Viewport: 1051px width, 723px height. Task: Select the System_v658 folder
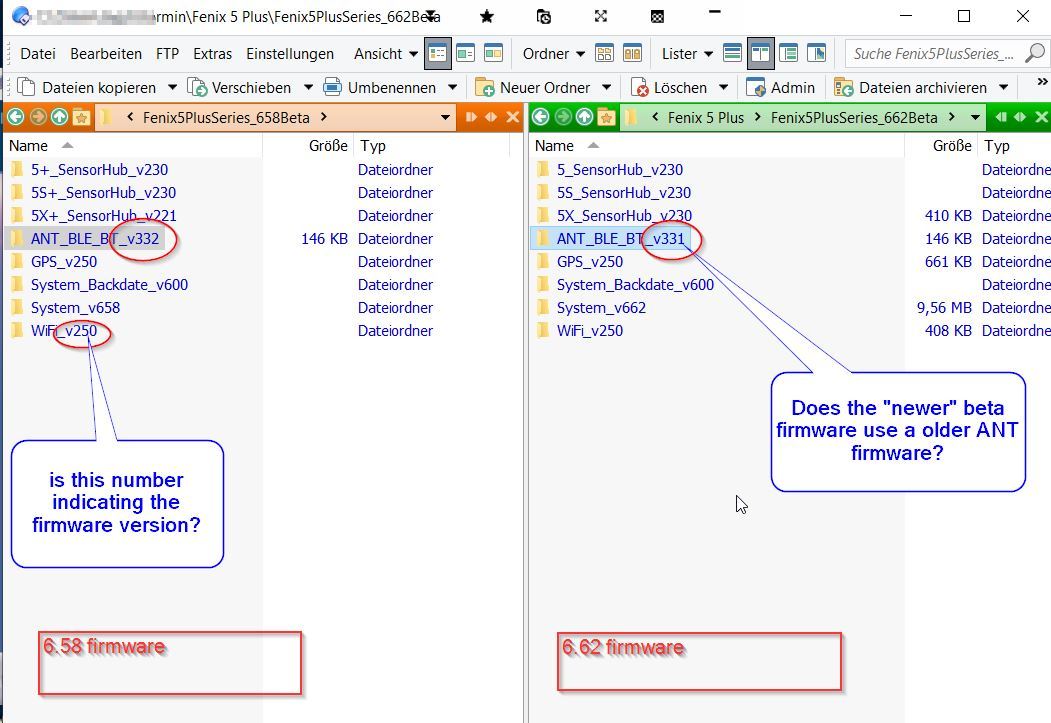pyautogui.click(x=75, y=308)
